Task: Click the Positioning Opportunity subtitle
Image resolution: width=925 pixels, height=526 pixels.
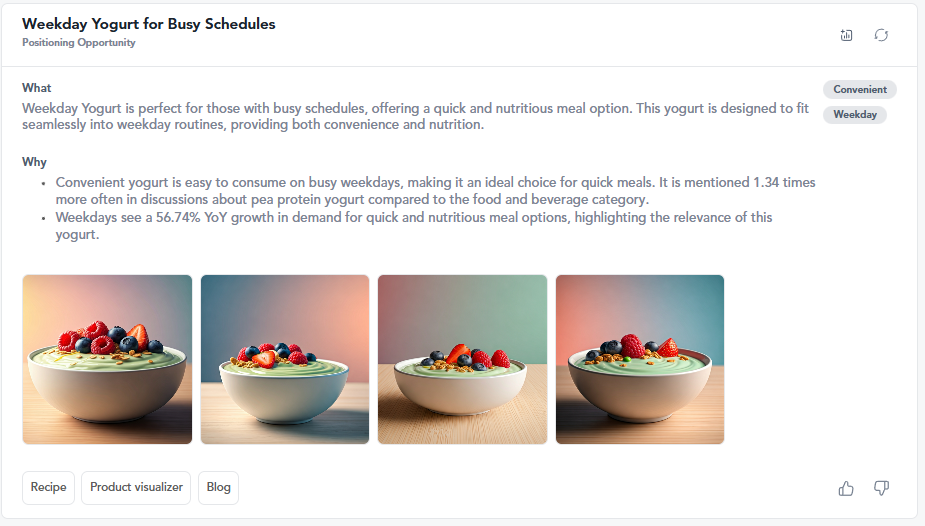Action: pos(79,43)
